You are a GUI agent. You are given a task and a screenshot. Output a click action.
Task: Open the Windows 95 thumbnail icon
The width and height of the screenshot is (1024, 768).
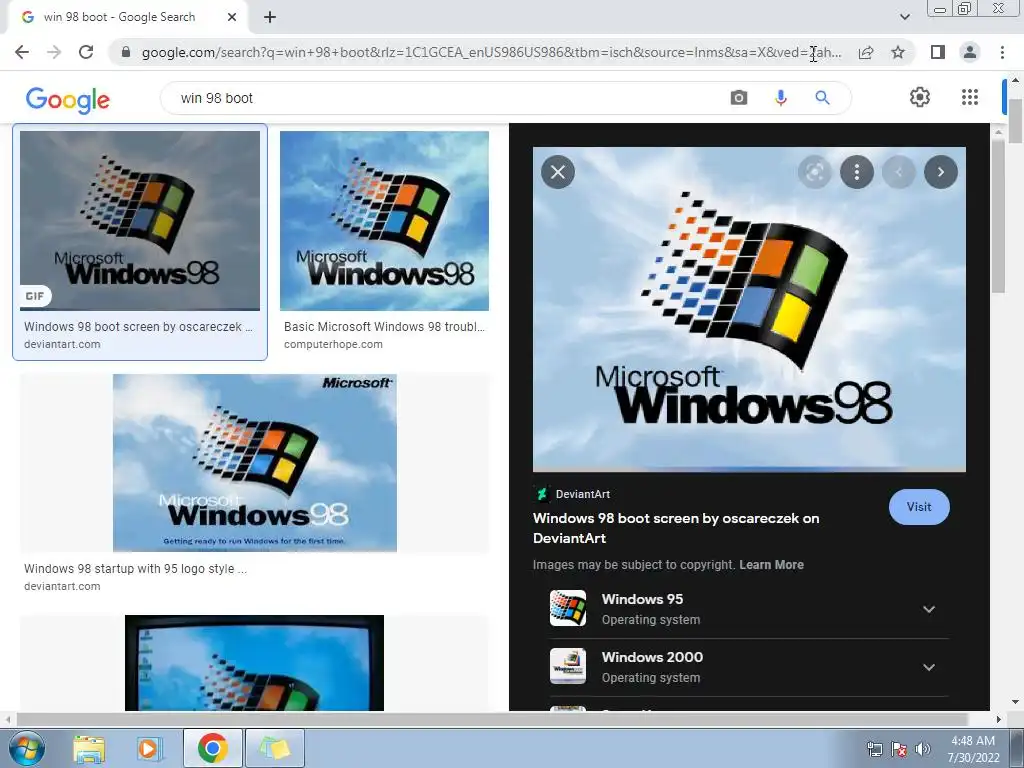(x=568, y=608)
